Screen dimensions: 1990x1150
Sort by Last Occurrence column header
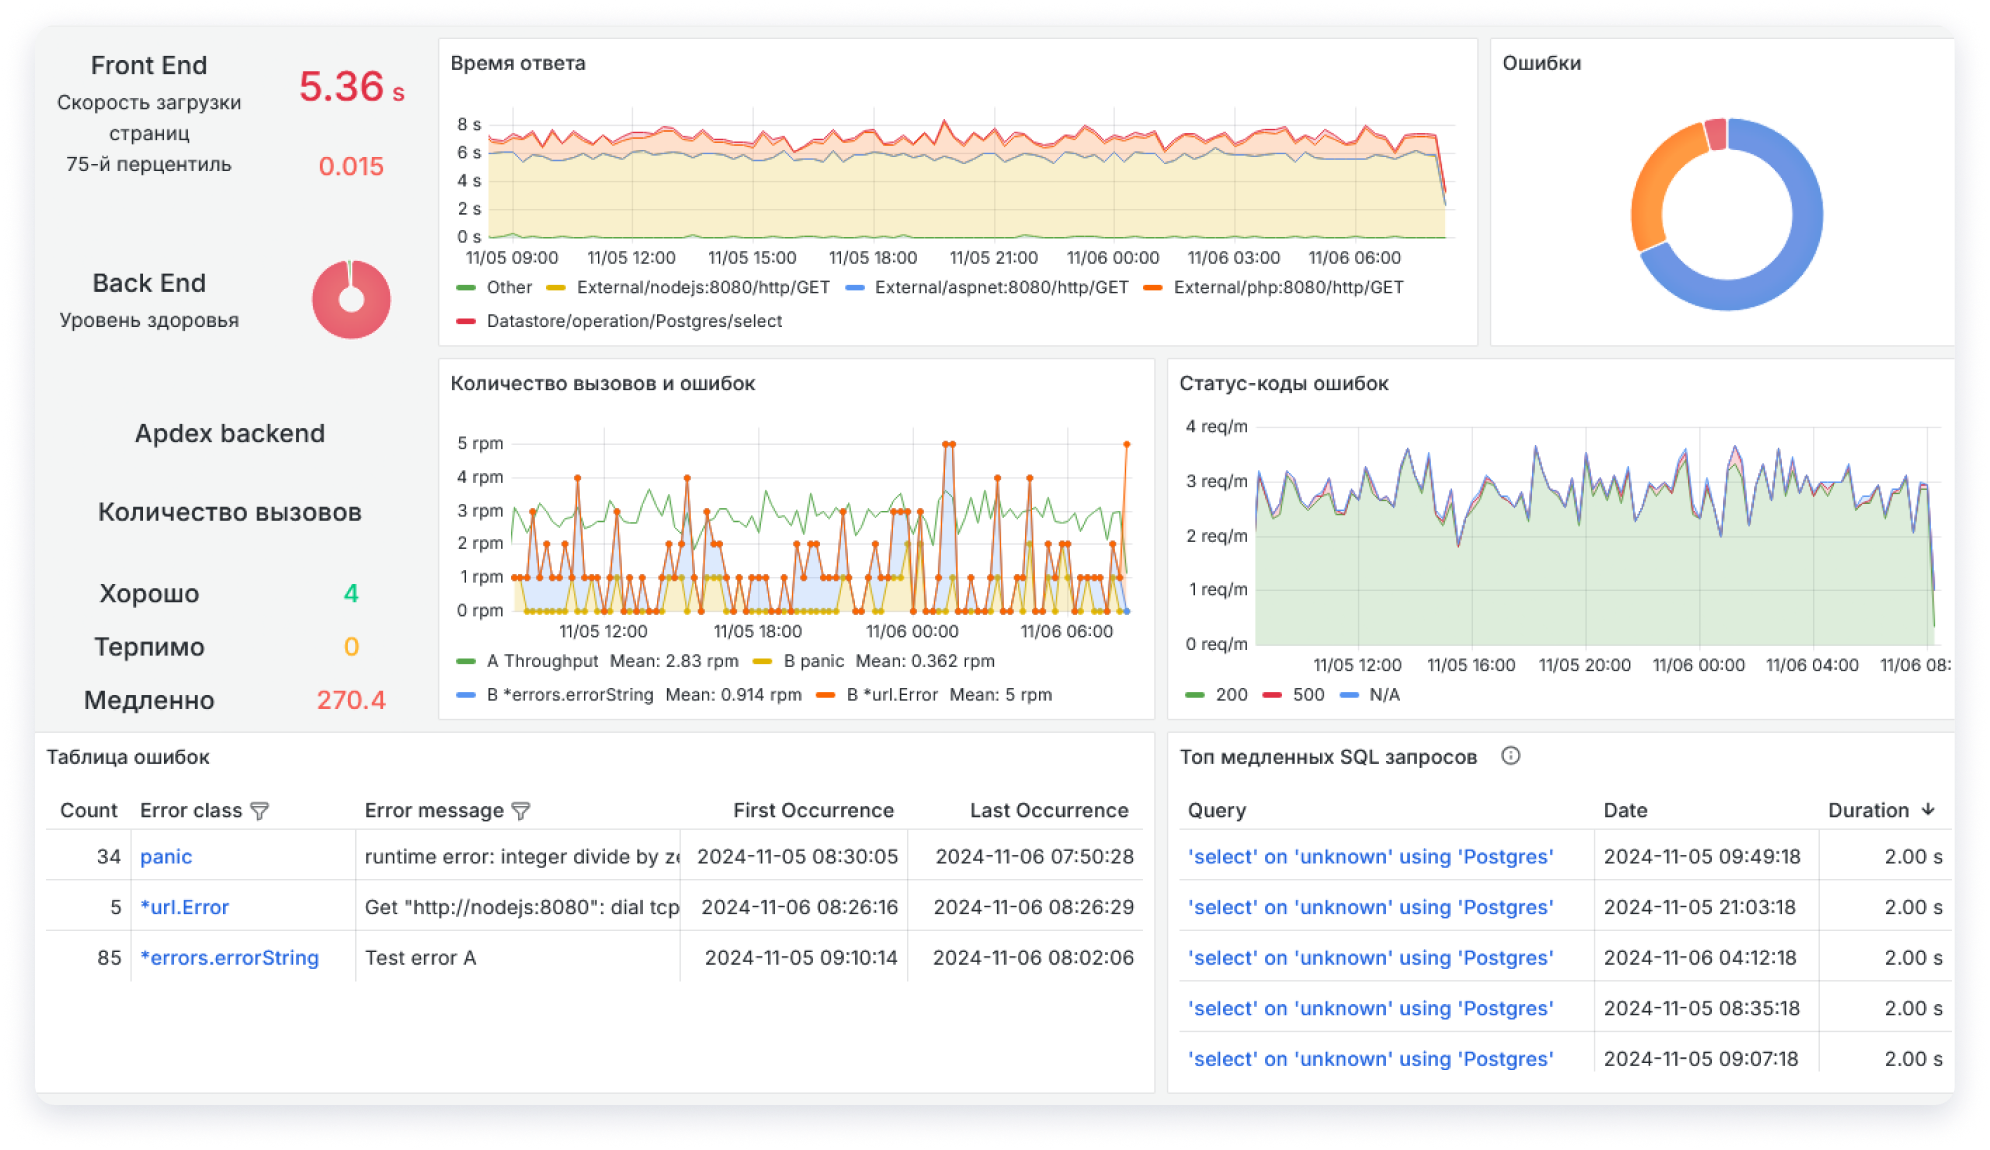(x=1048, y=810)
